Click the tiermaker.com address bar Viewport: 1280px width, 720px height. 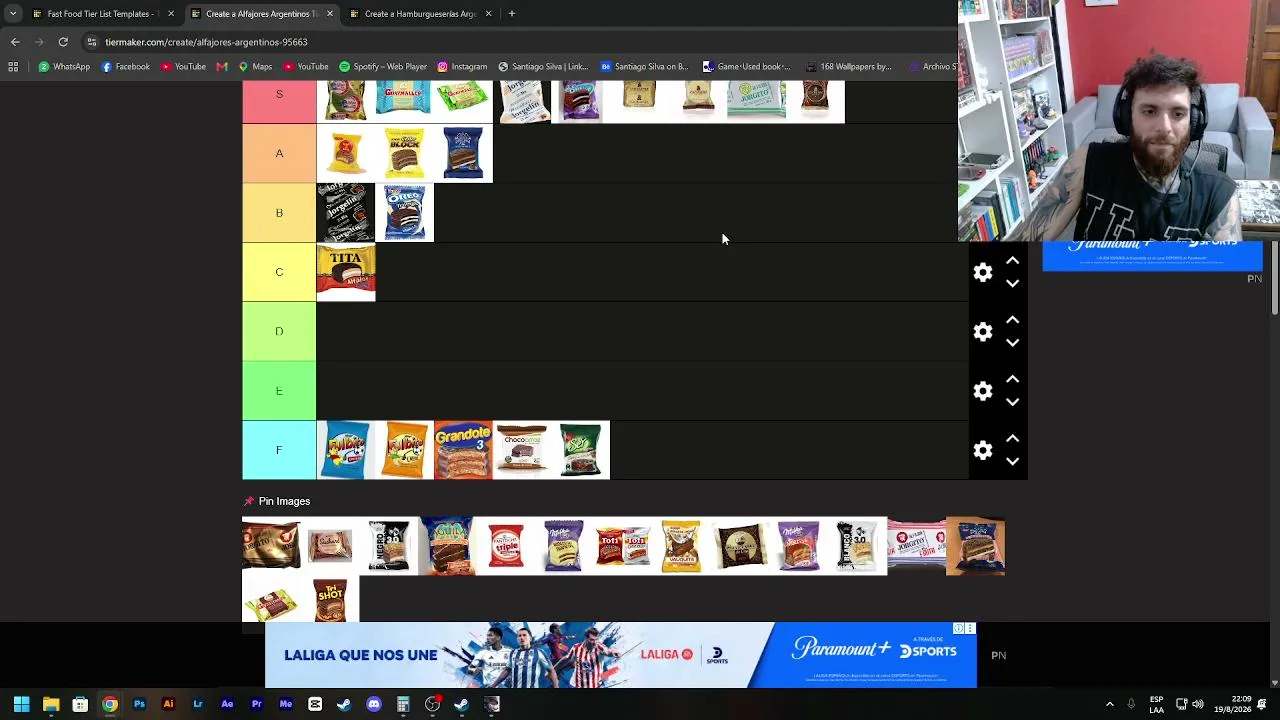[x=518, y=42]
